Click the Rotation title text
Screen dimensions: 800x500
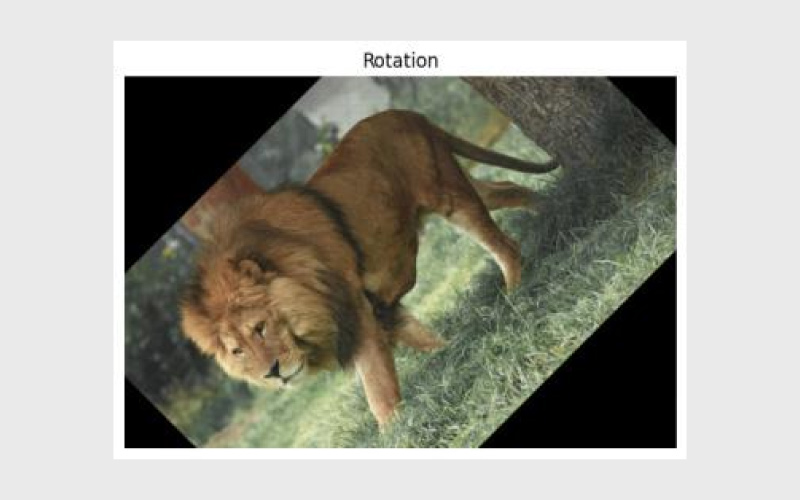pos(401,61)
